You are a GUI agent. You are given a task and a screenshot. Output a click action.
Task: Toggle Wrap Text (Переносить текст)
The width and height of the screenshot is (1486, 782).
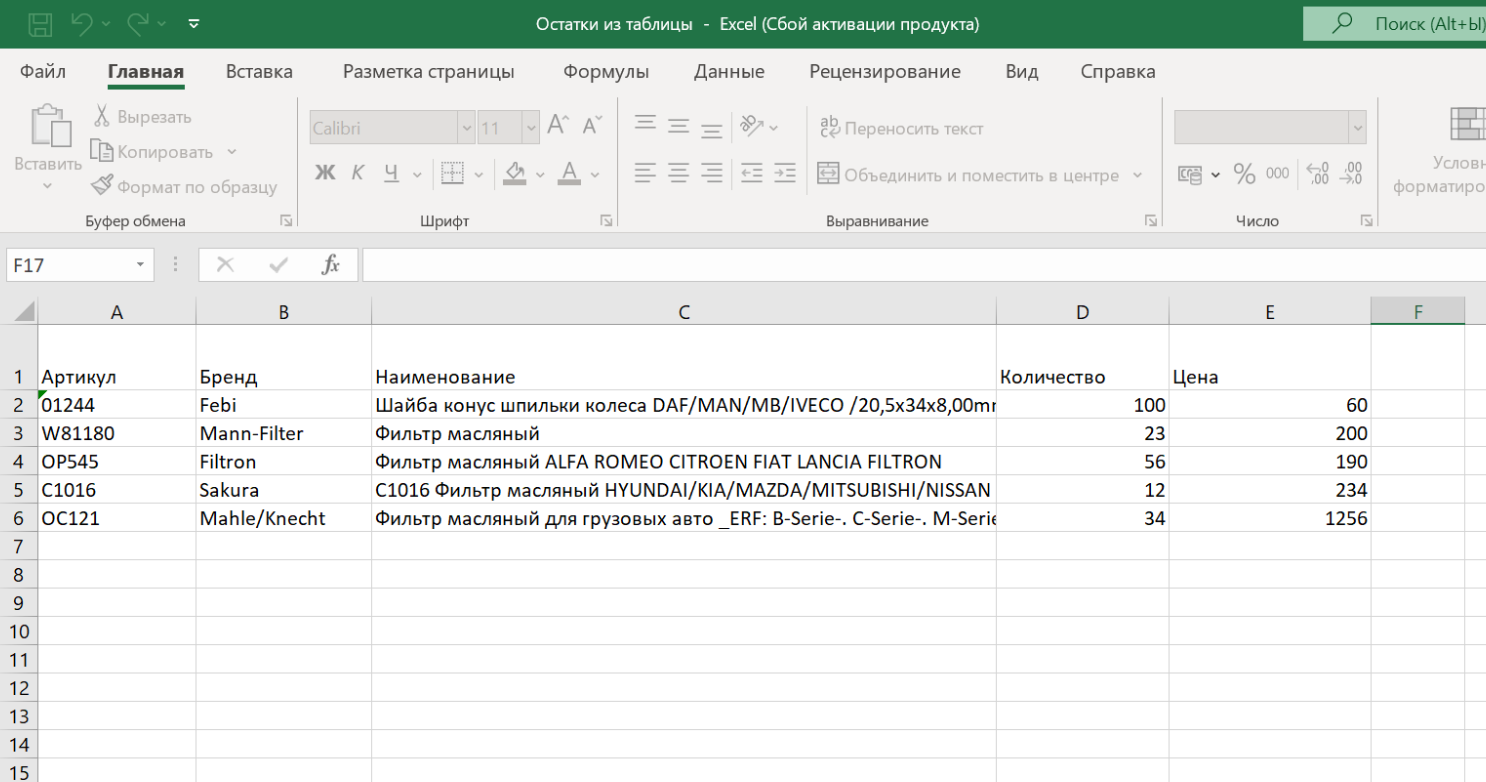click(901, 128)
